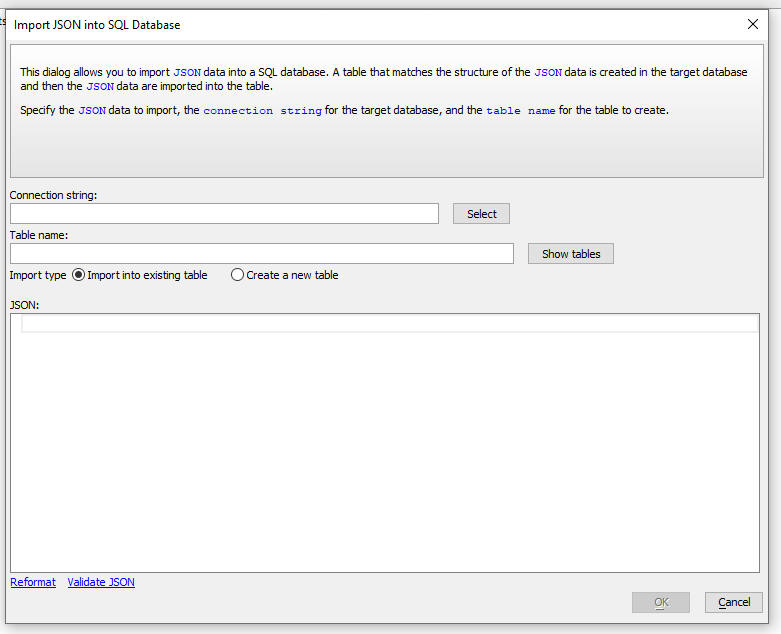Click the greyed-out OK button
This screenshot has height=634, width=781.
660,602
